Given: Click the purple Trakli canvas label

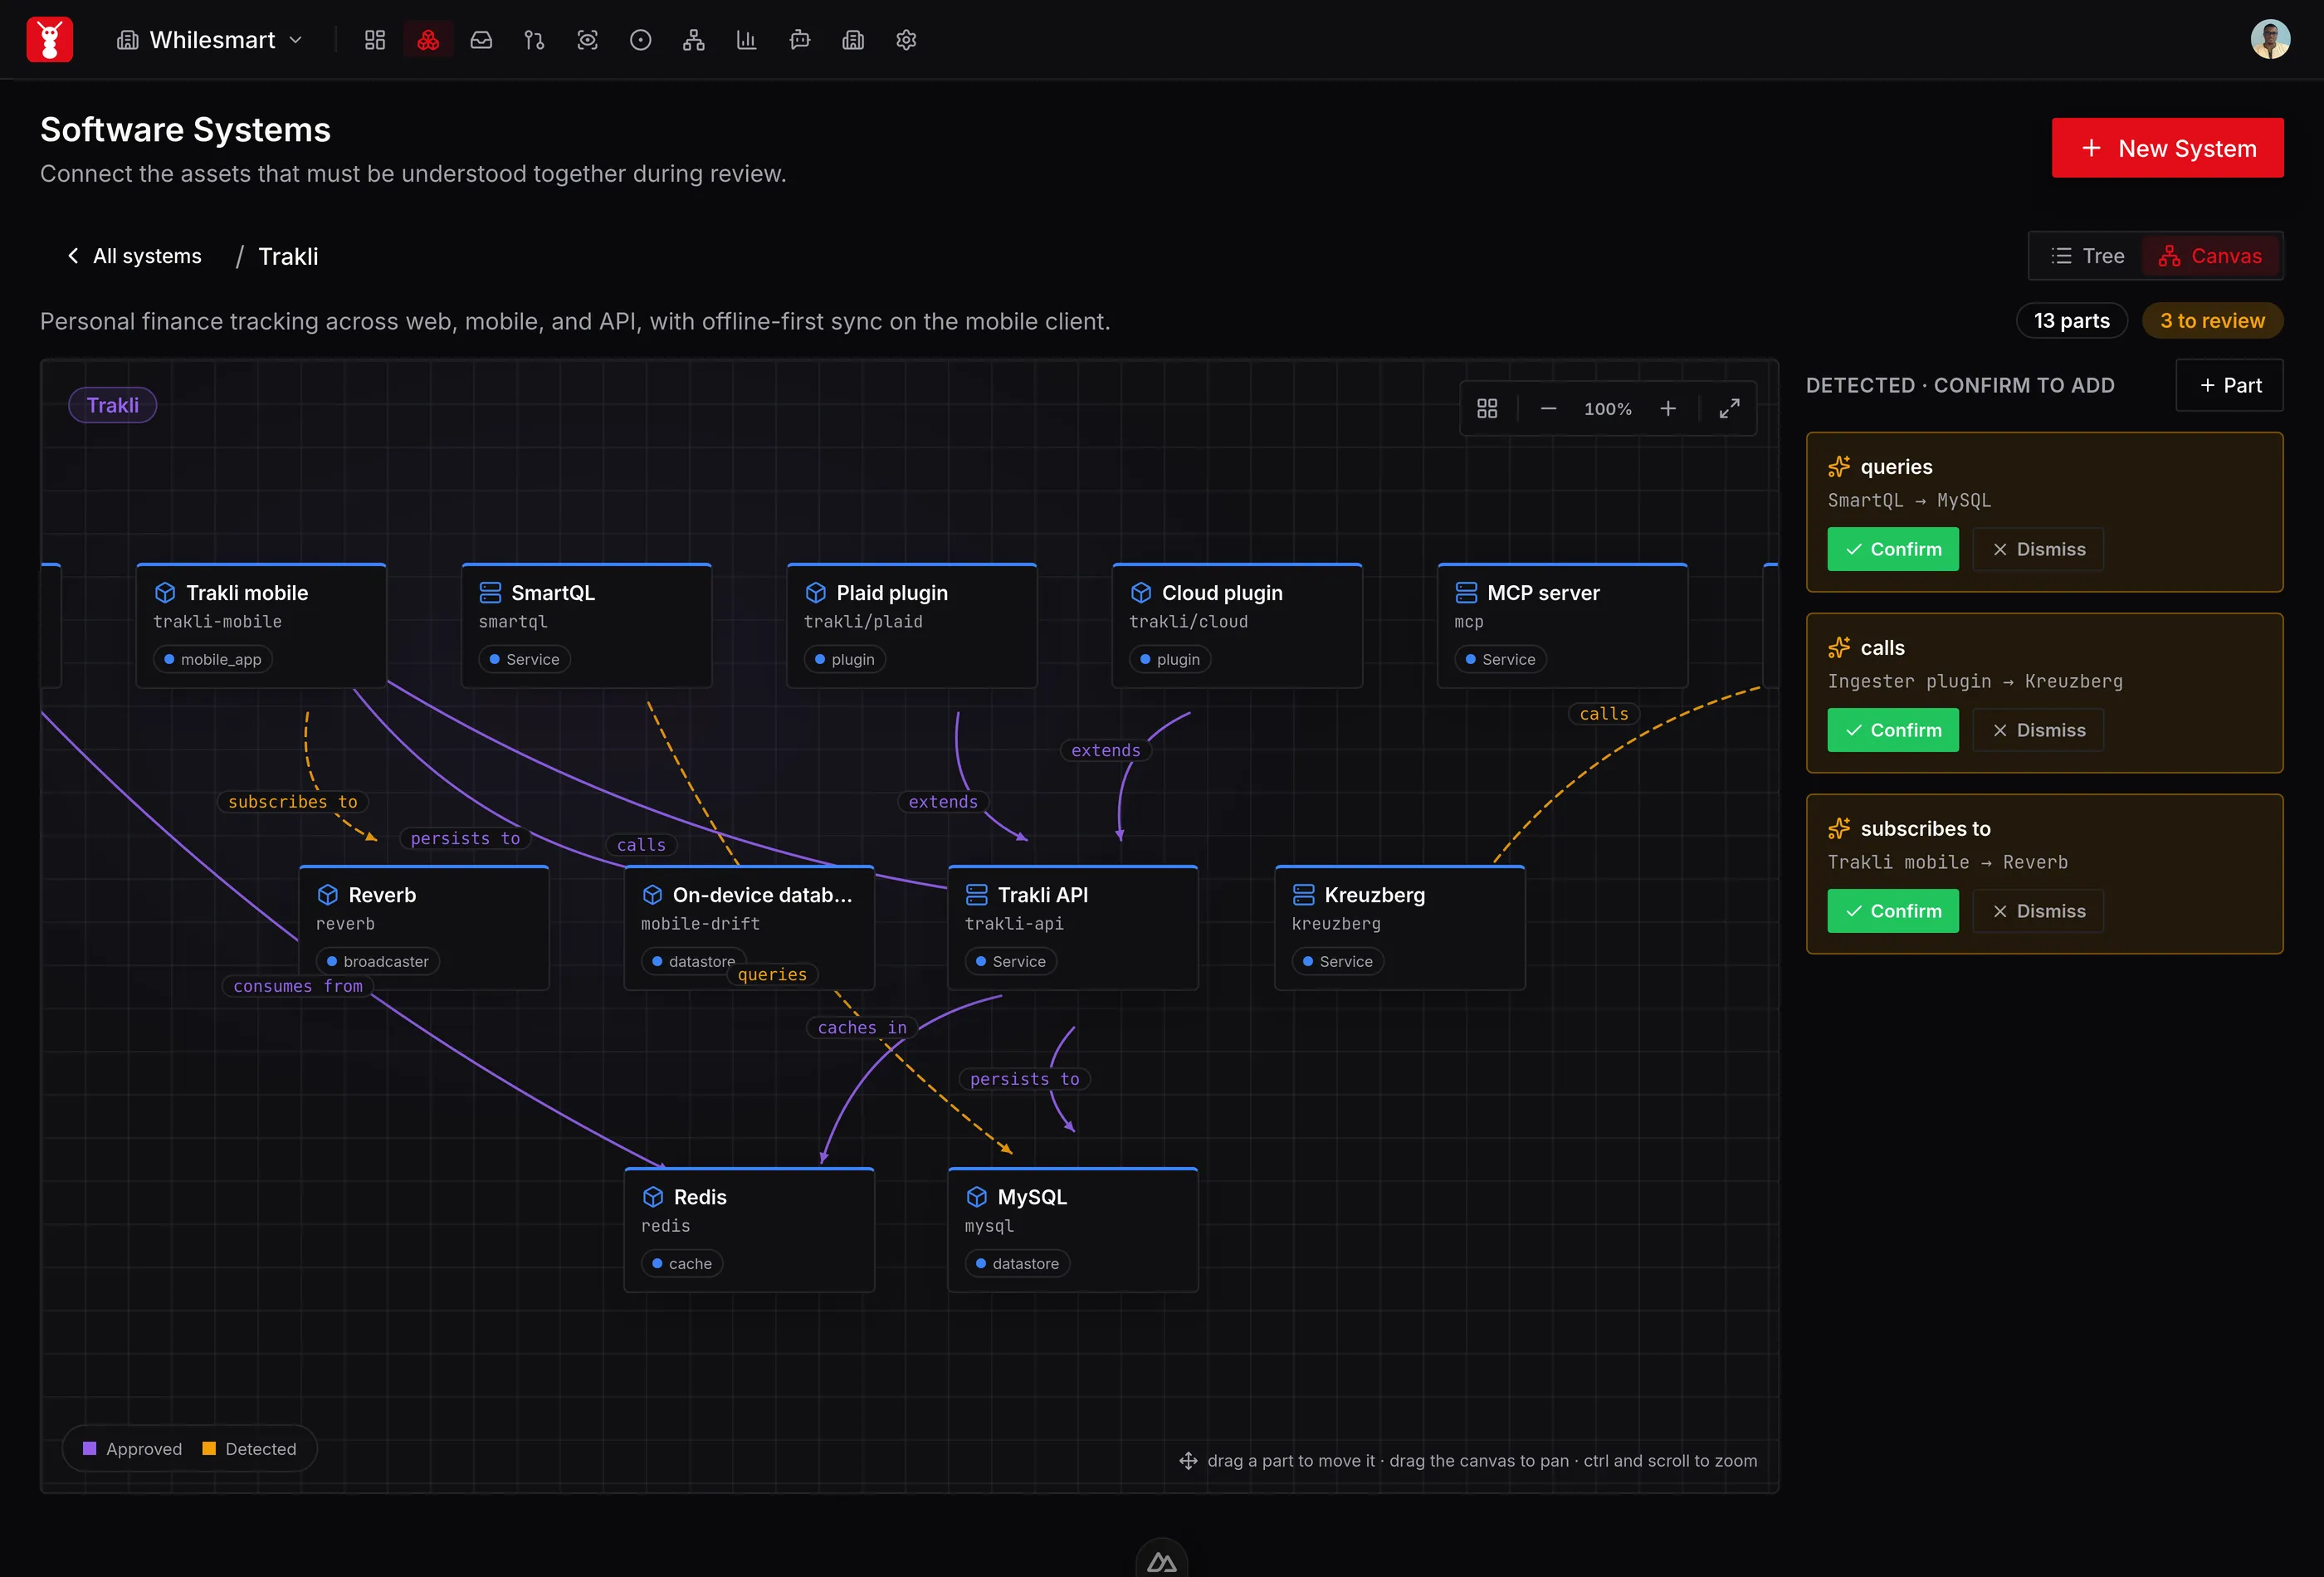Looking at the screenshot, I should coord(112,405).
